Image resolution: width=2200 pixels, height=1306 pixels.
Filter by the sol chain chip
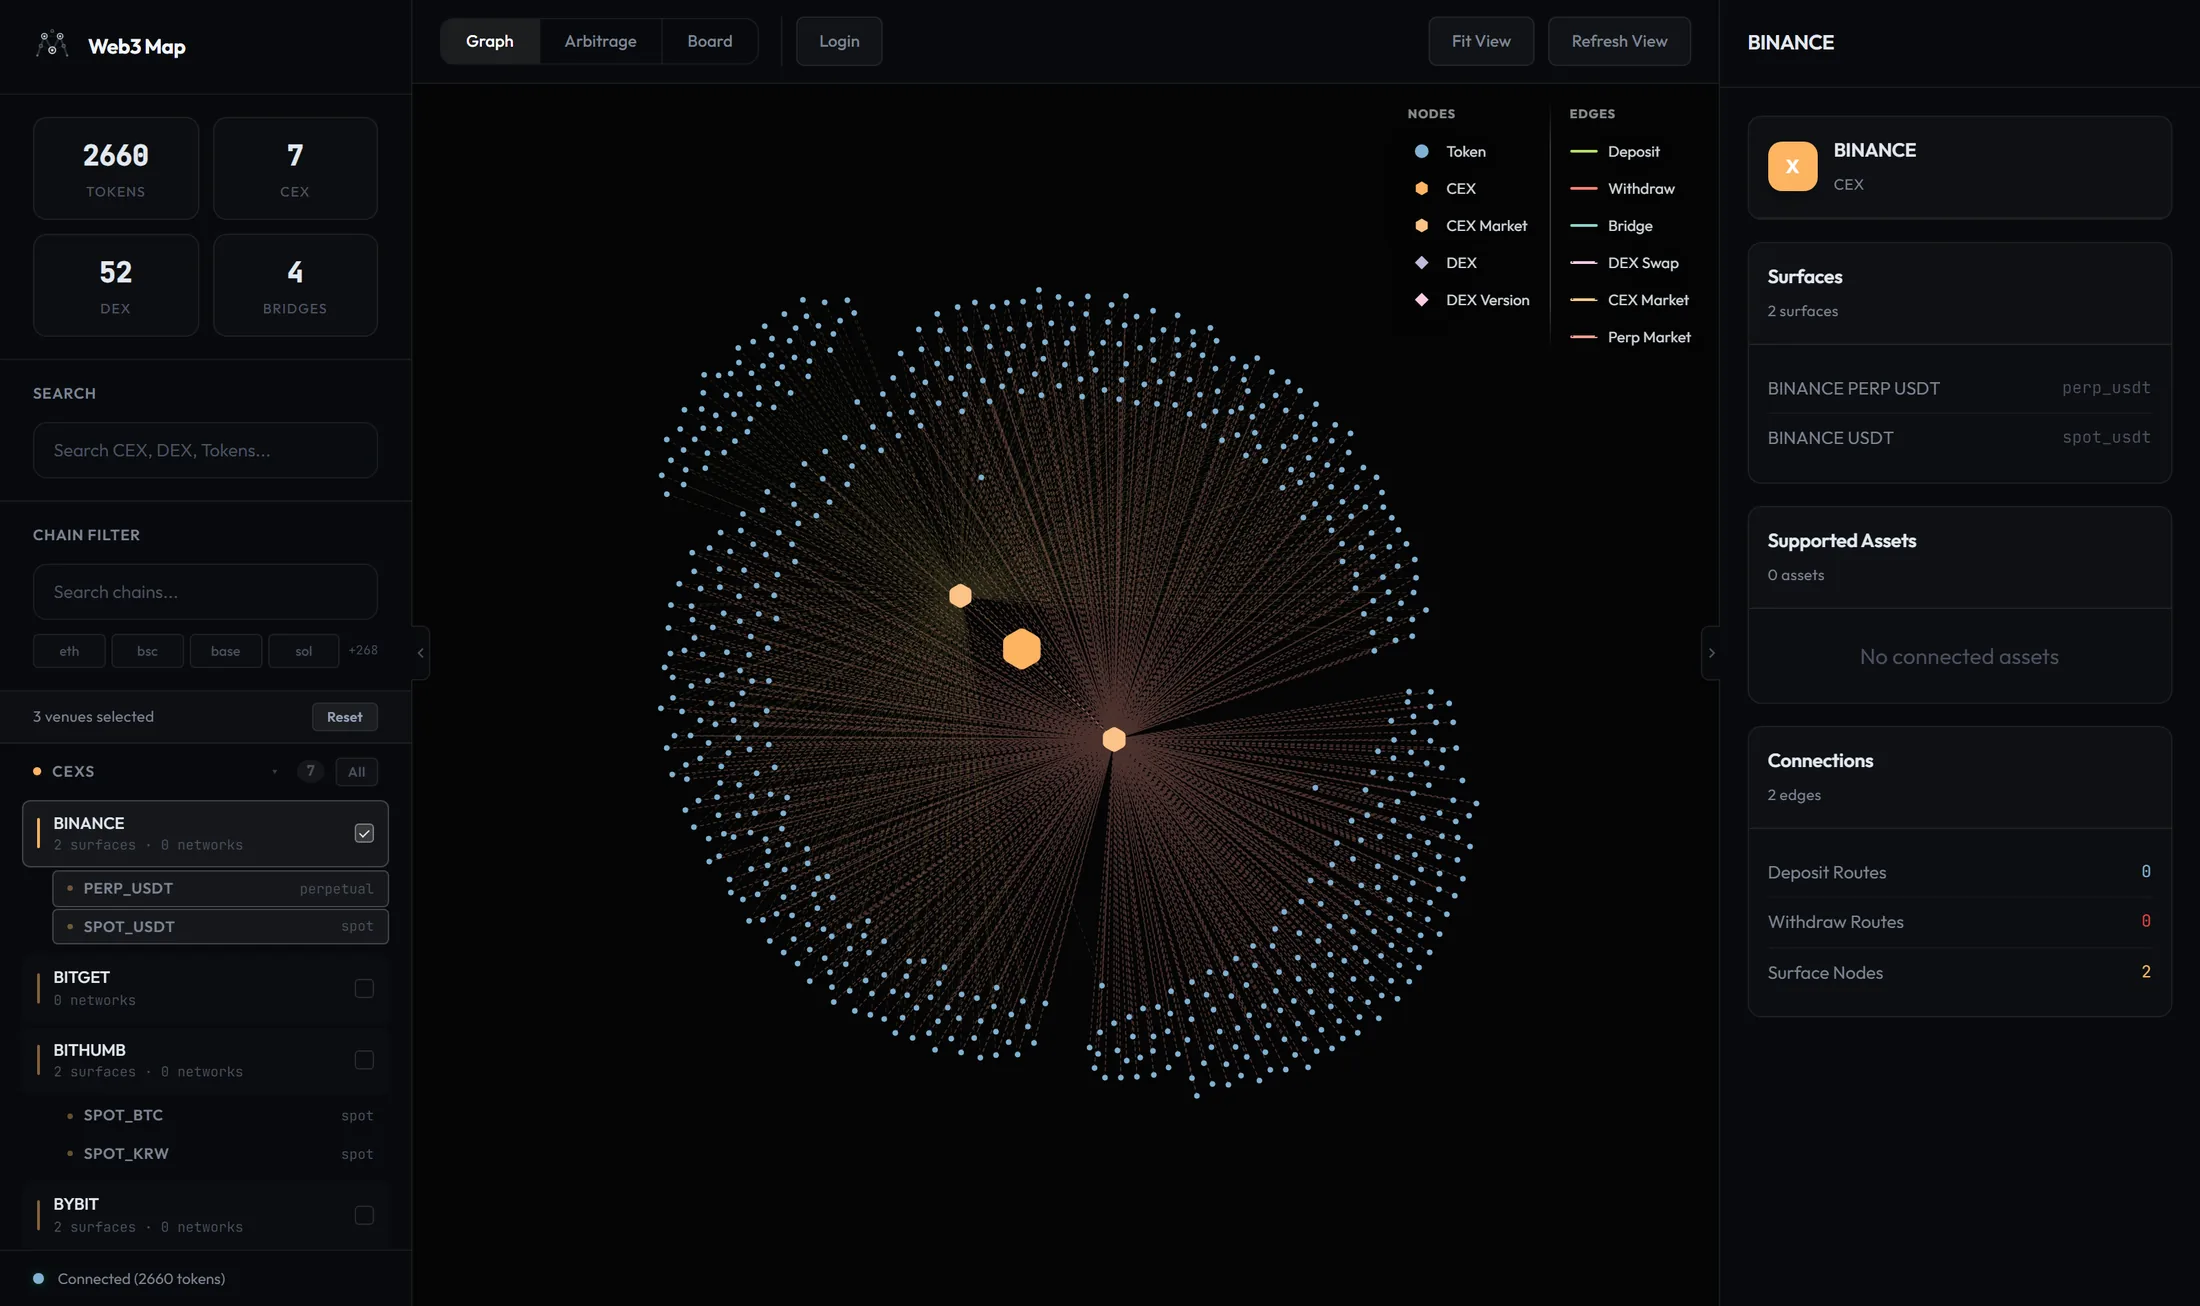click(303, 651)
